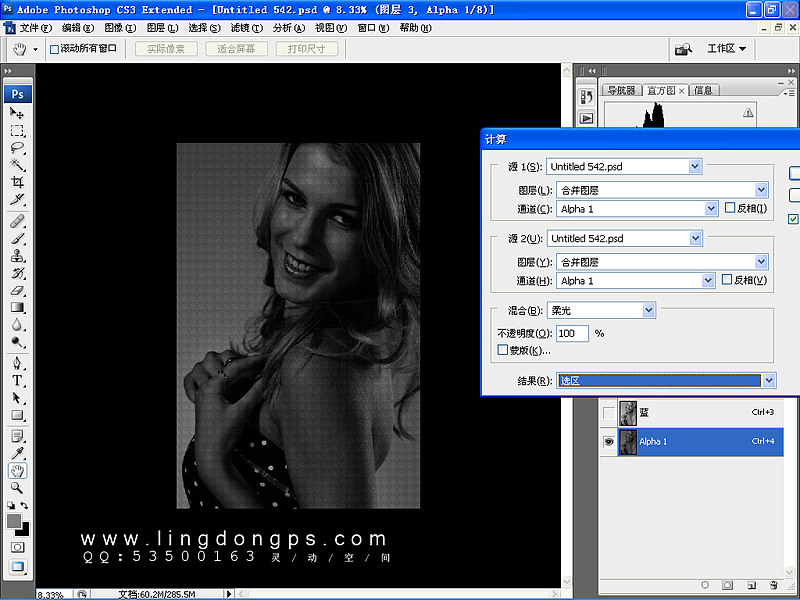Select the Move tool
Screen dimensions: 800x600
click(17, 113)
